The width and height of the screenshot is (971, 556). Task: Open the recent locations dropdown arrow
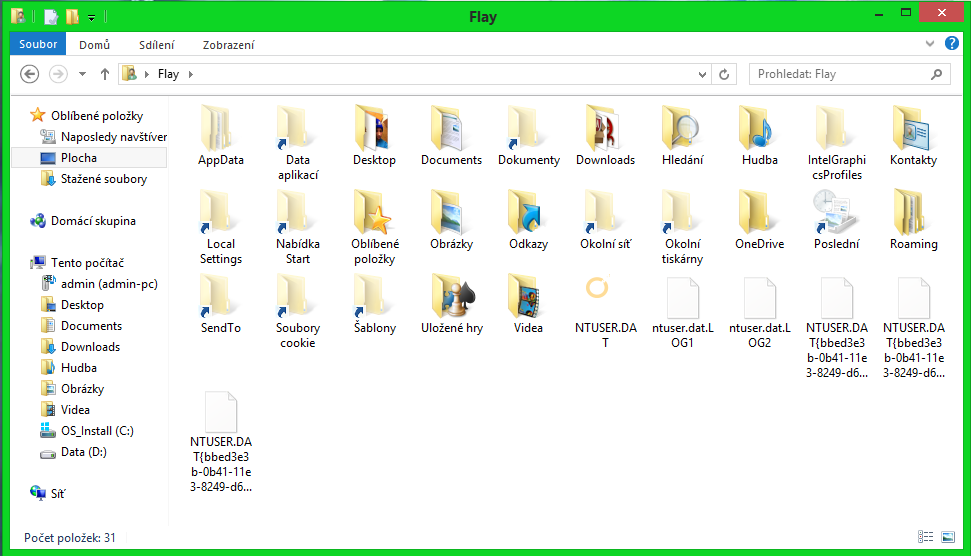(82, 74)
